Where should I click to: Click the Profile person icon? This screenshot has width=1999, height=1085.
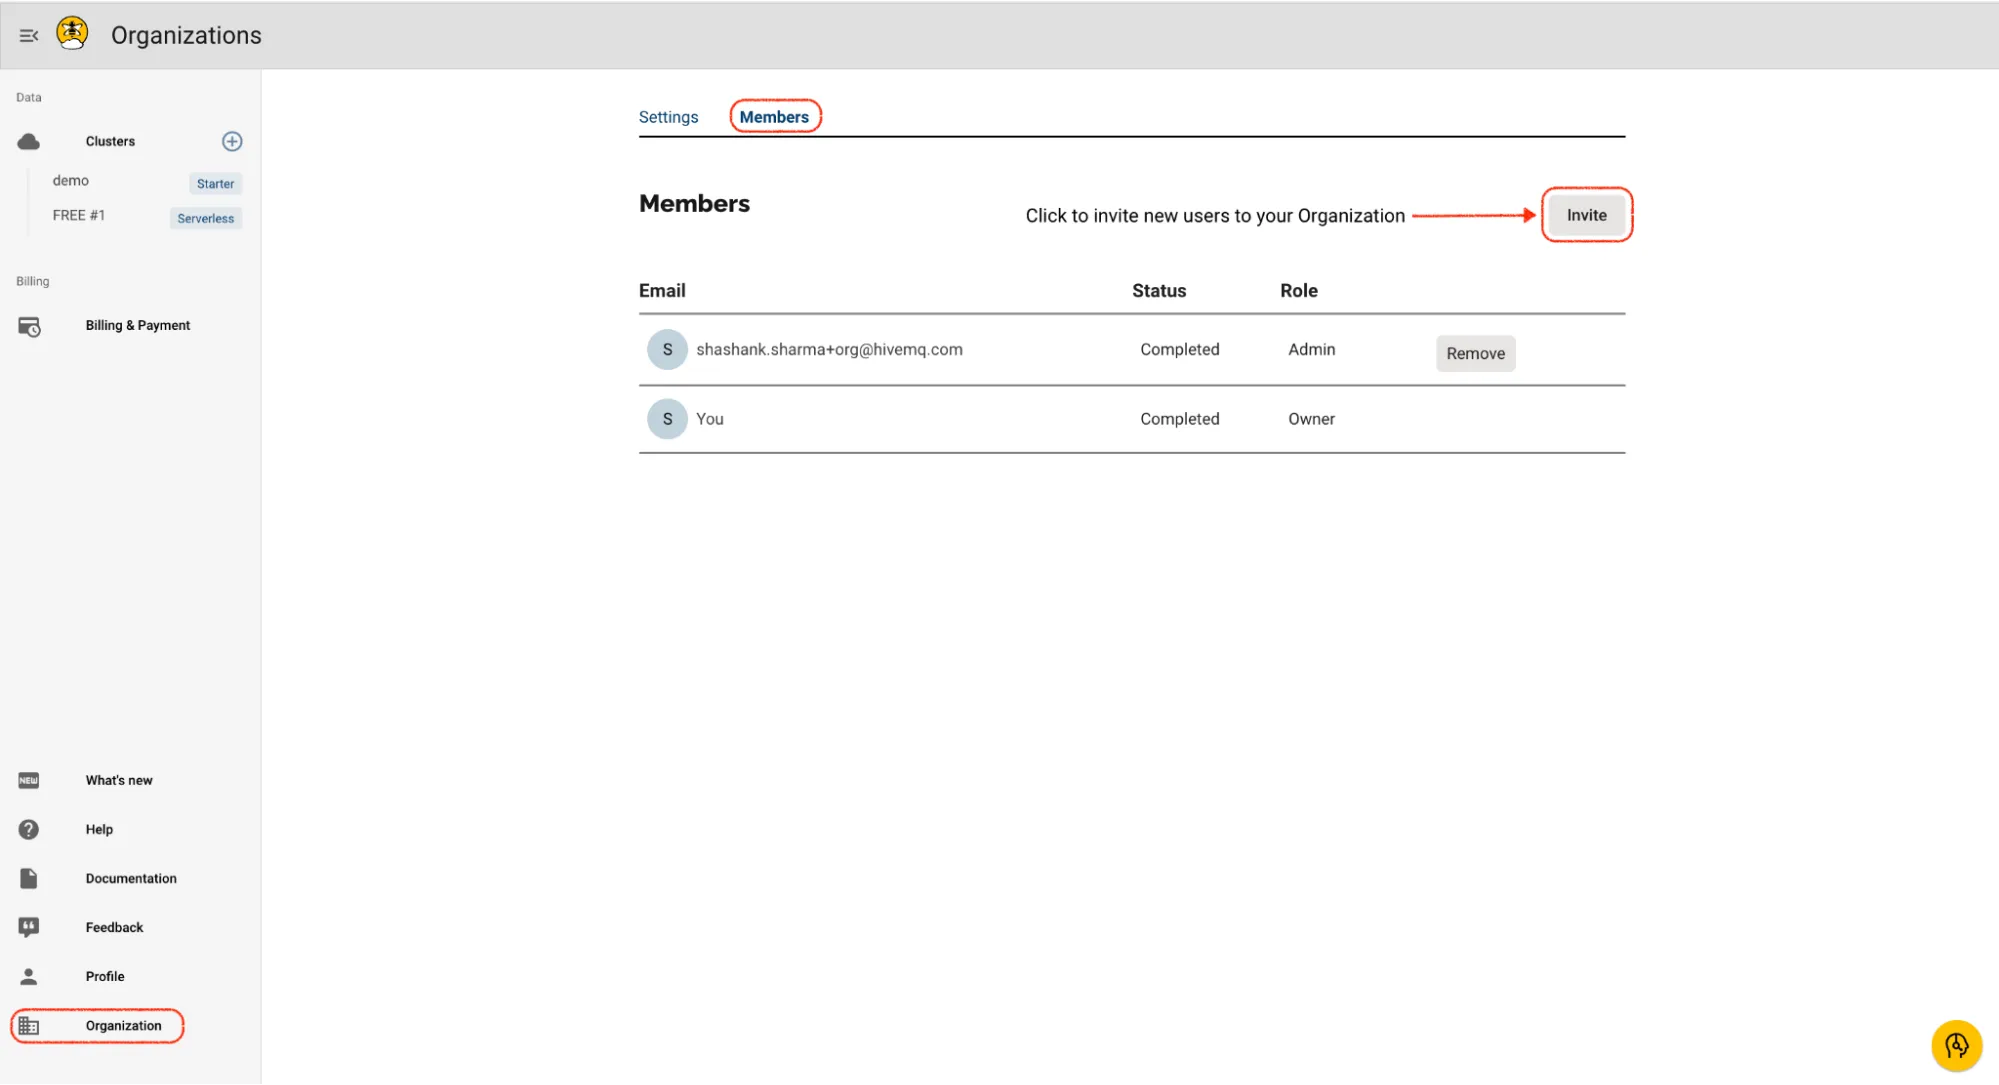tap(29, 976)
